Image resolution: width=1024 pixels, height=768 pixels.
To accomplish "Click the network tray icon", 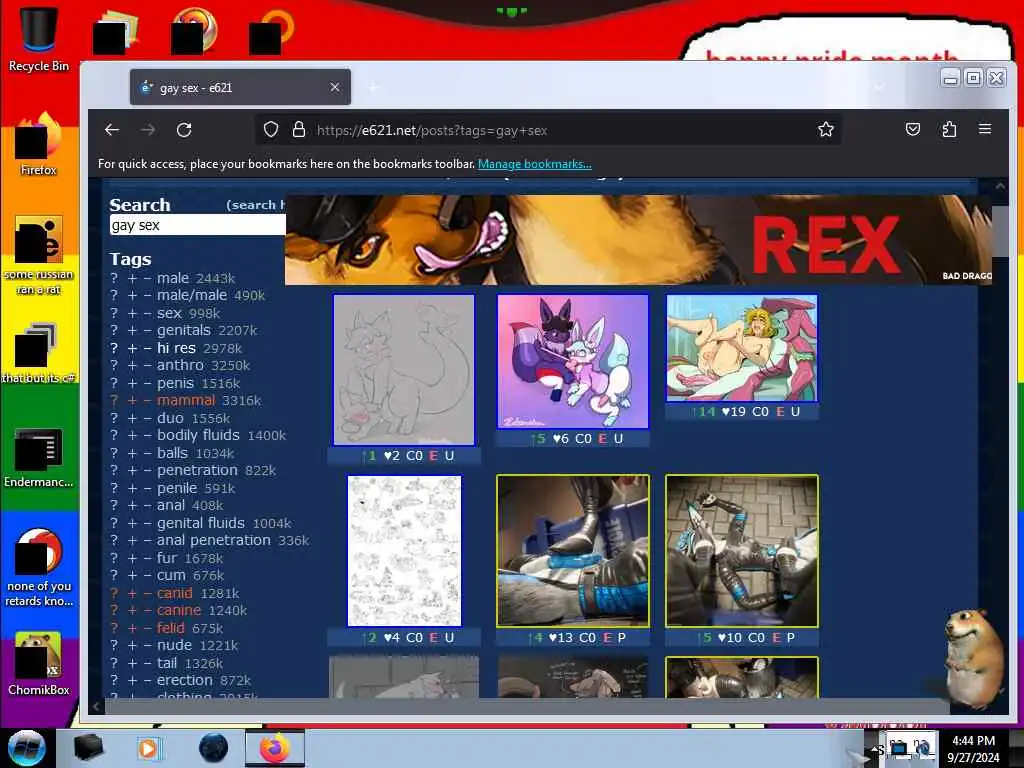I will click(900, 748).
